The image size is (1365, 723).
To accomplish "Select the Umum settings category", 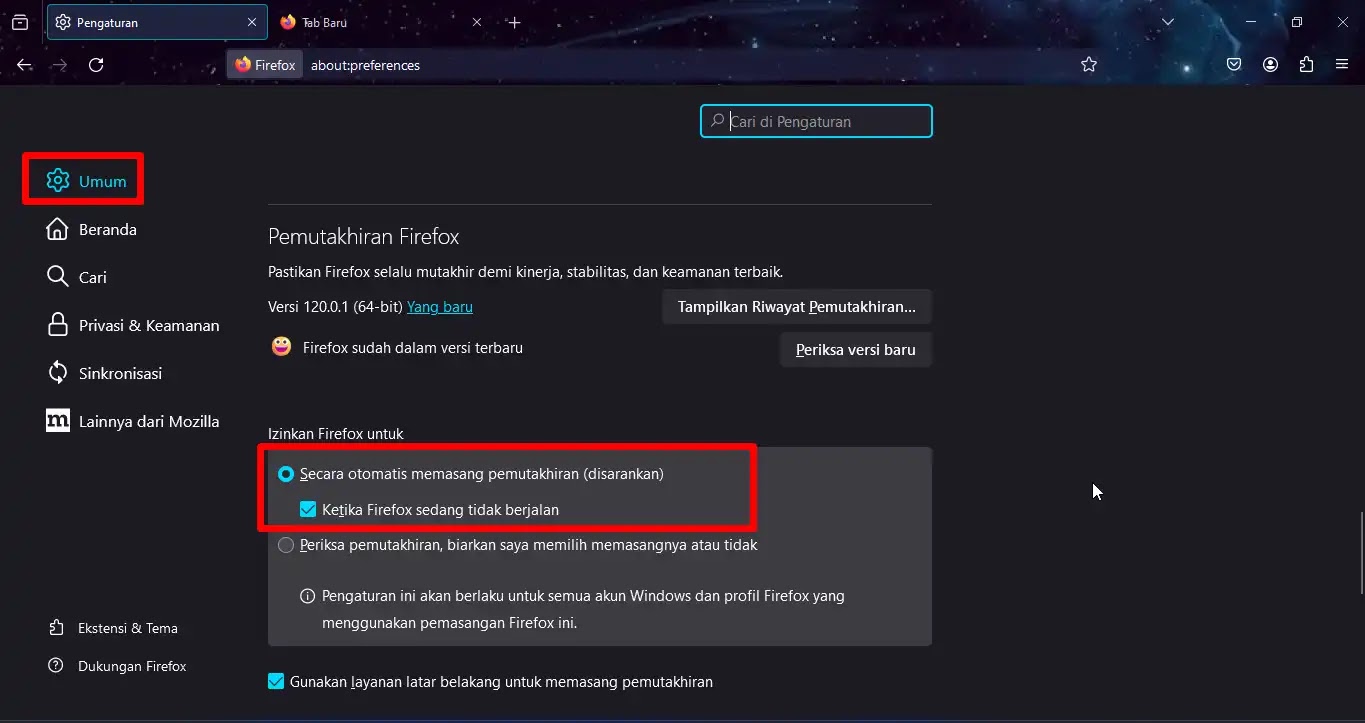I will (86, 181).
